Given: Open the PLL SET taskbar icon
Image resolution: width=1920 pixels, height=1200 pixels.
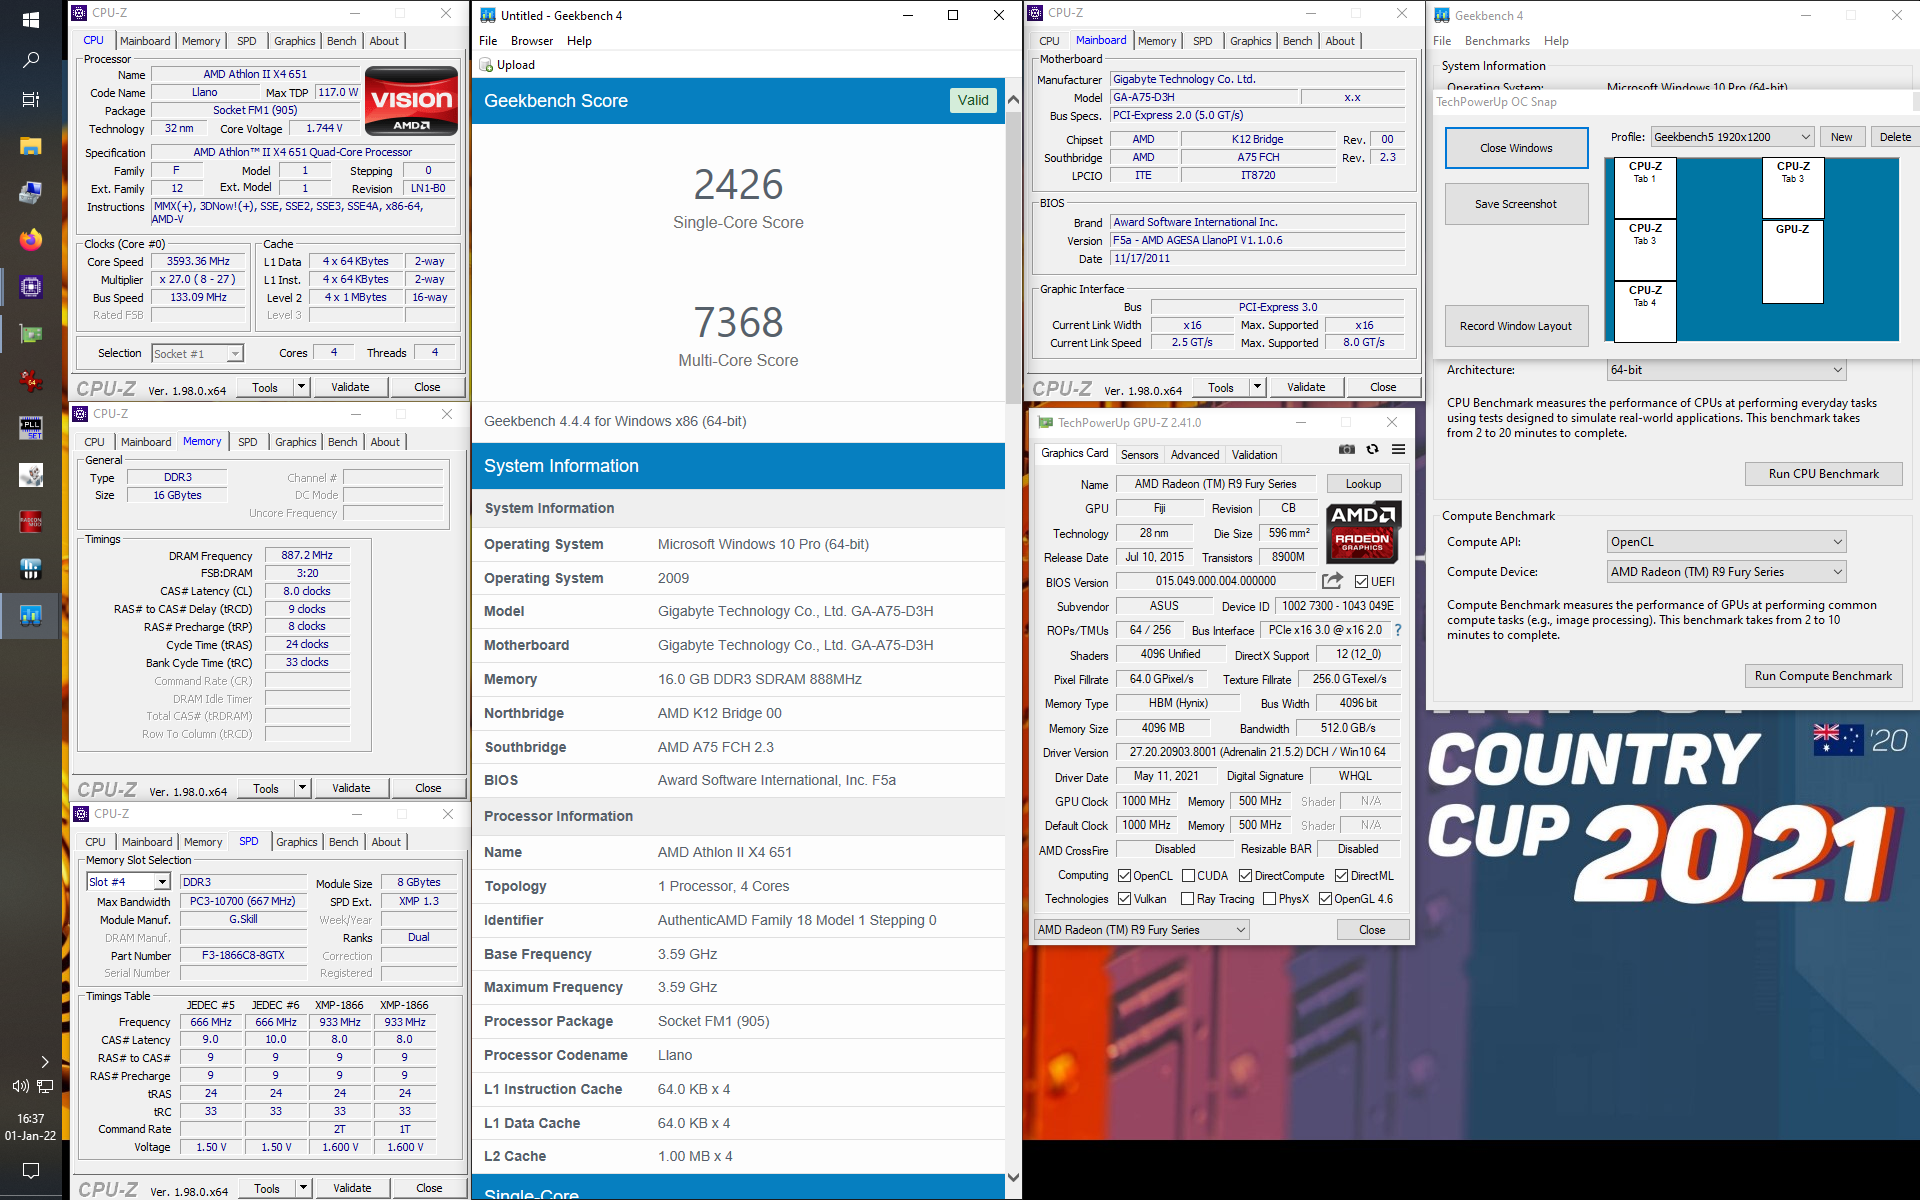Looking at the screenshot, I should coord(30,428).
